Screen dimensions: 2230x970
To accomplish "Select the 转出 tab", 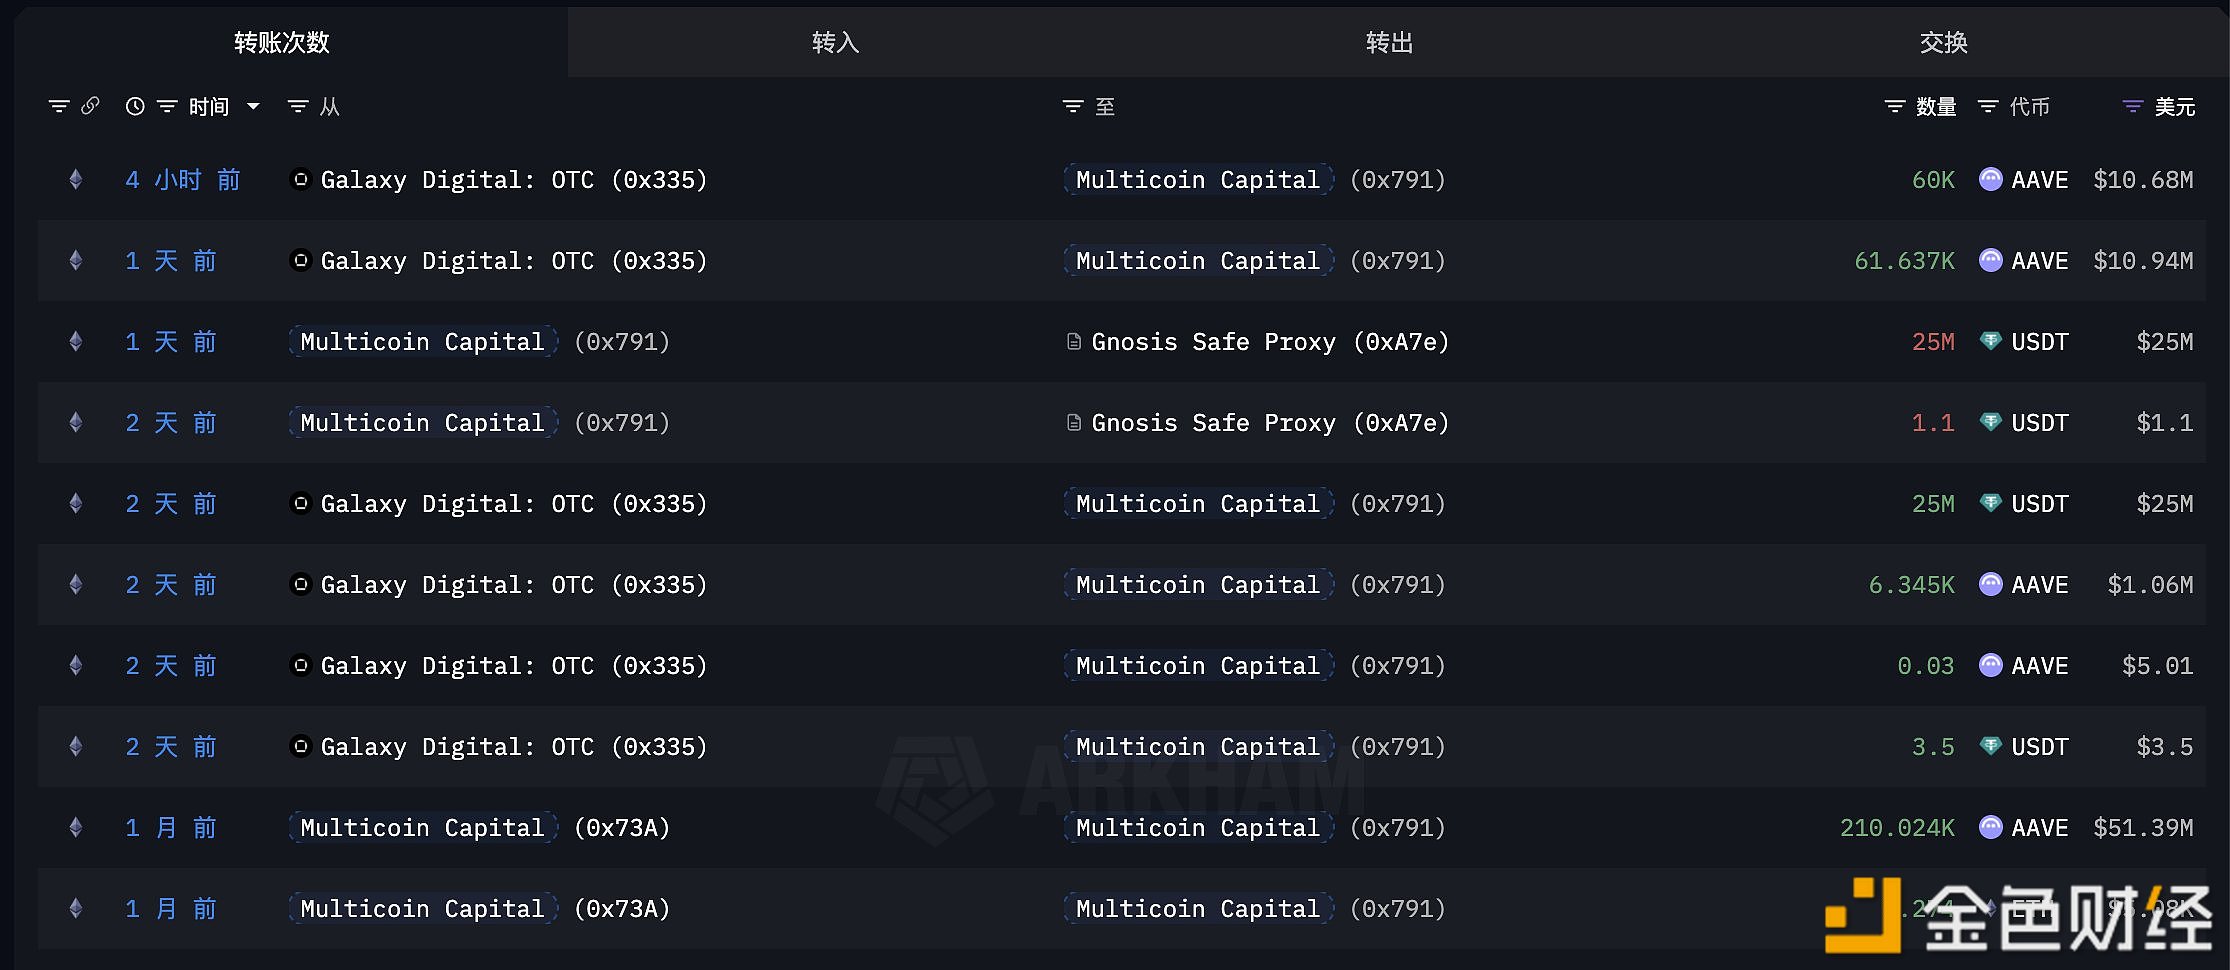I will tap(1389, 42).
